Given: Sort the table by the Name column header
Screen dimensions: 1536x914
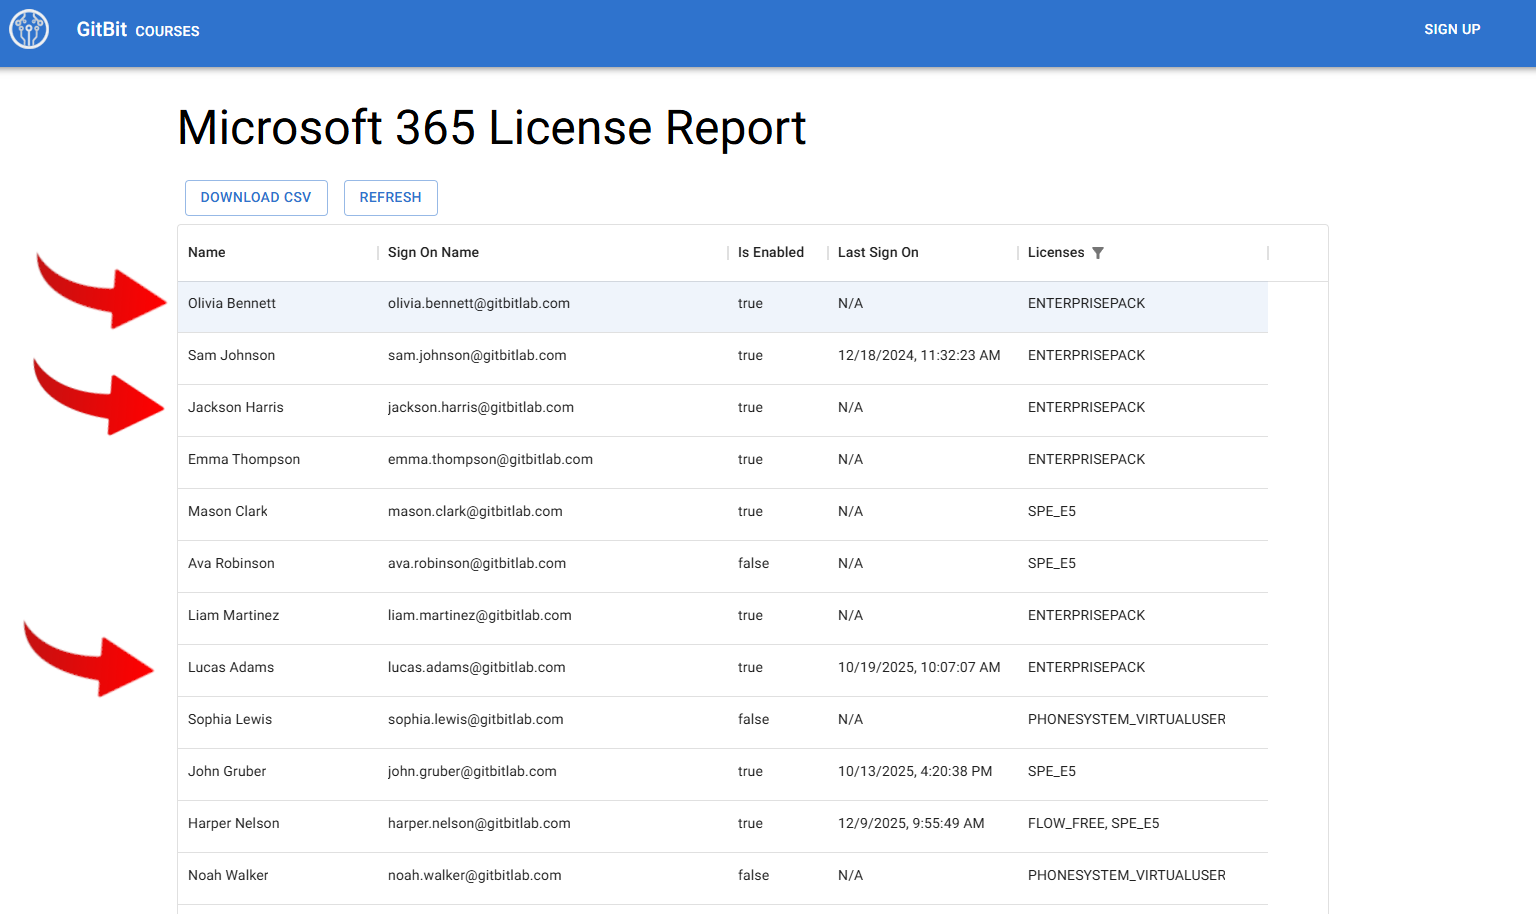Looking at the screenshot, I should point(206,252).
